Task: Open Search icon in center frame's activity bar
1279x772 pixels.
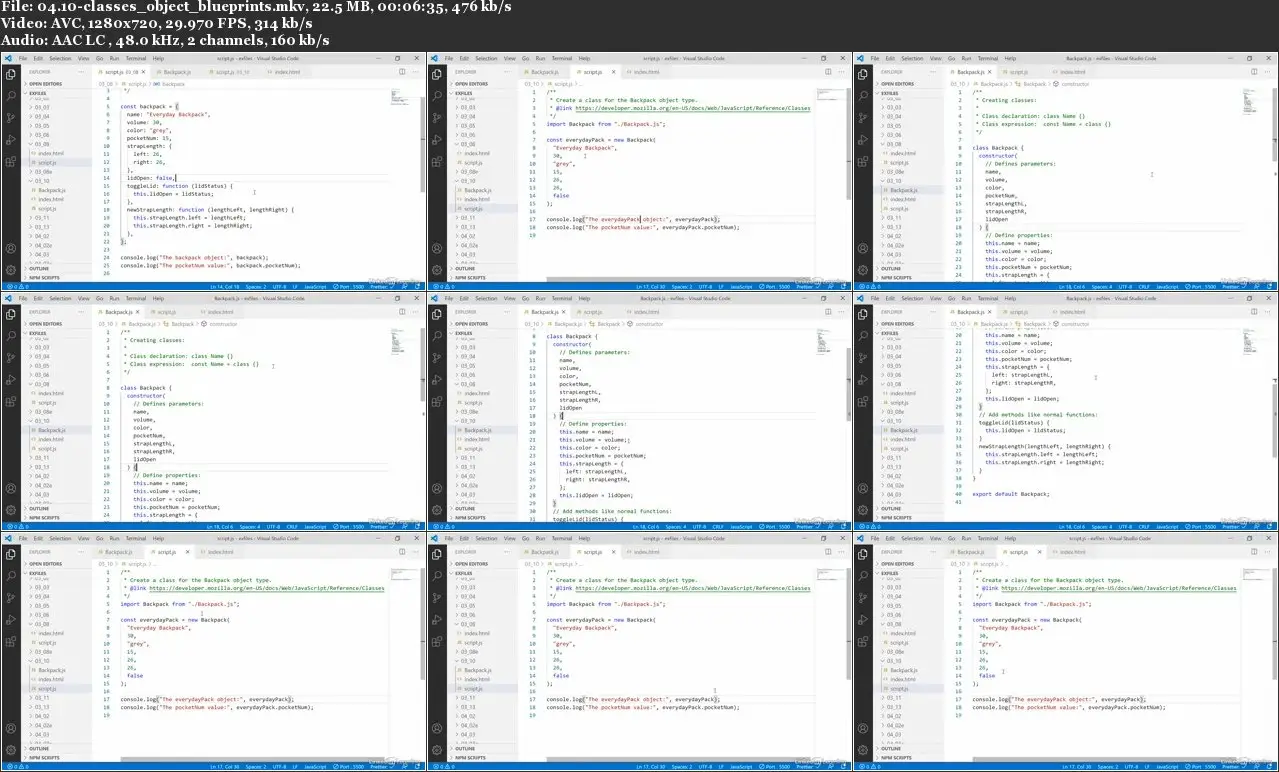Action: 437,336
